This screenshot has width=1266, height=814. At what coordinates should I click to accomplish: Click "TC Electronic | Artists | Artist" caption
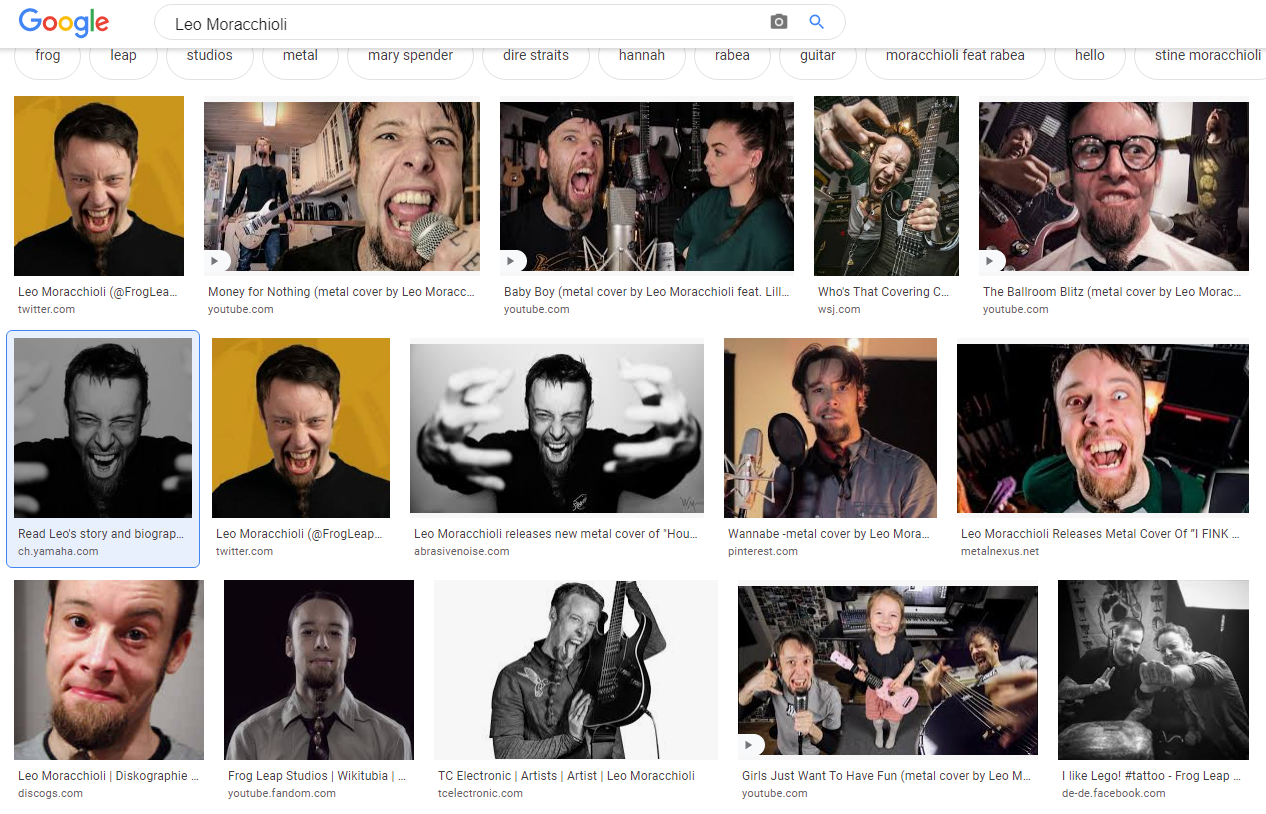[566, 776]
